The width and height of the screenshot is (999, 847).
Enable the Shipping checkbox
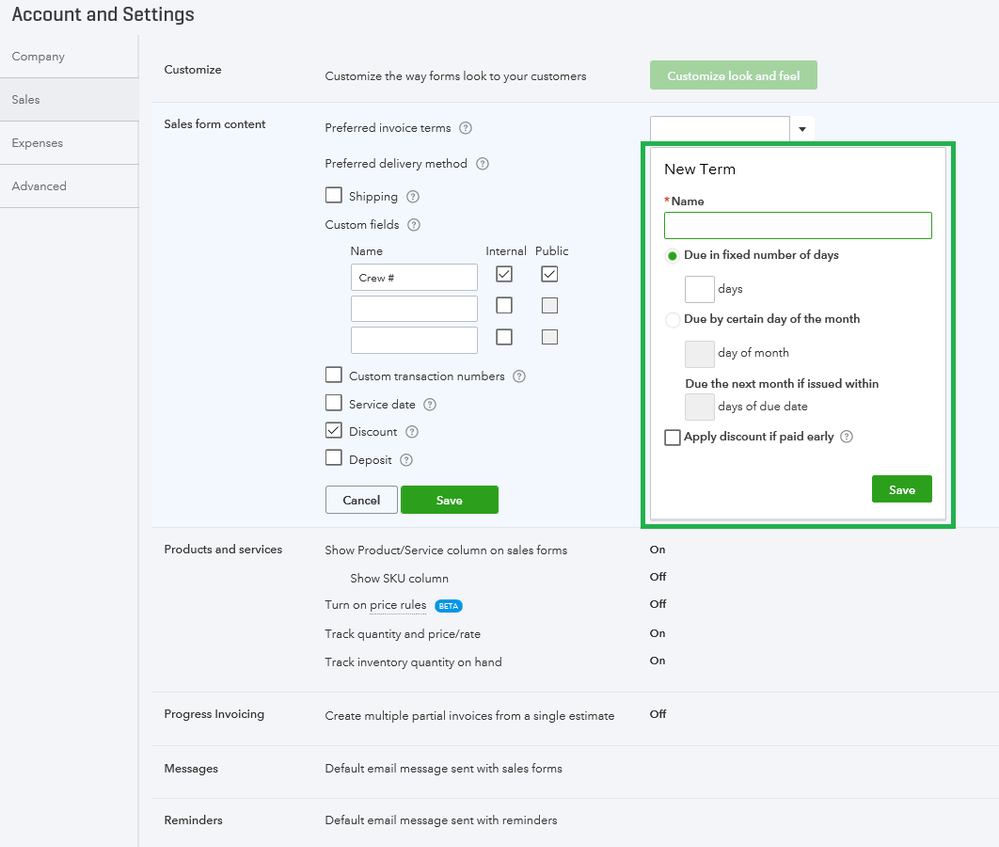(334, 196)
